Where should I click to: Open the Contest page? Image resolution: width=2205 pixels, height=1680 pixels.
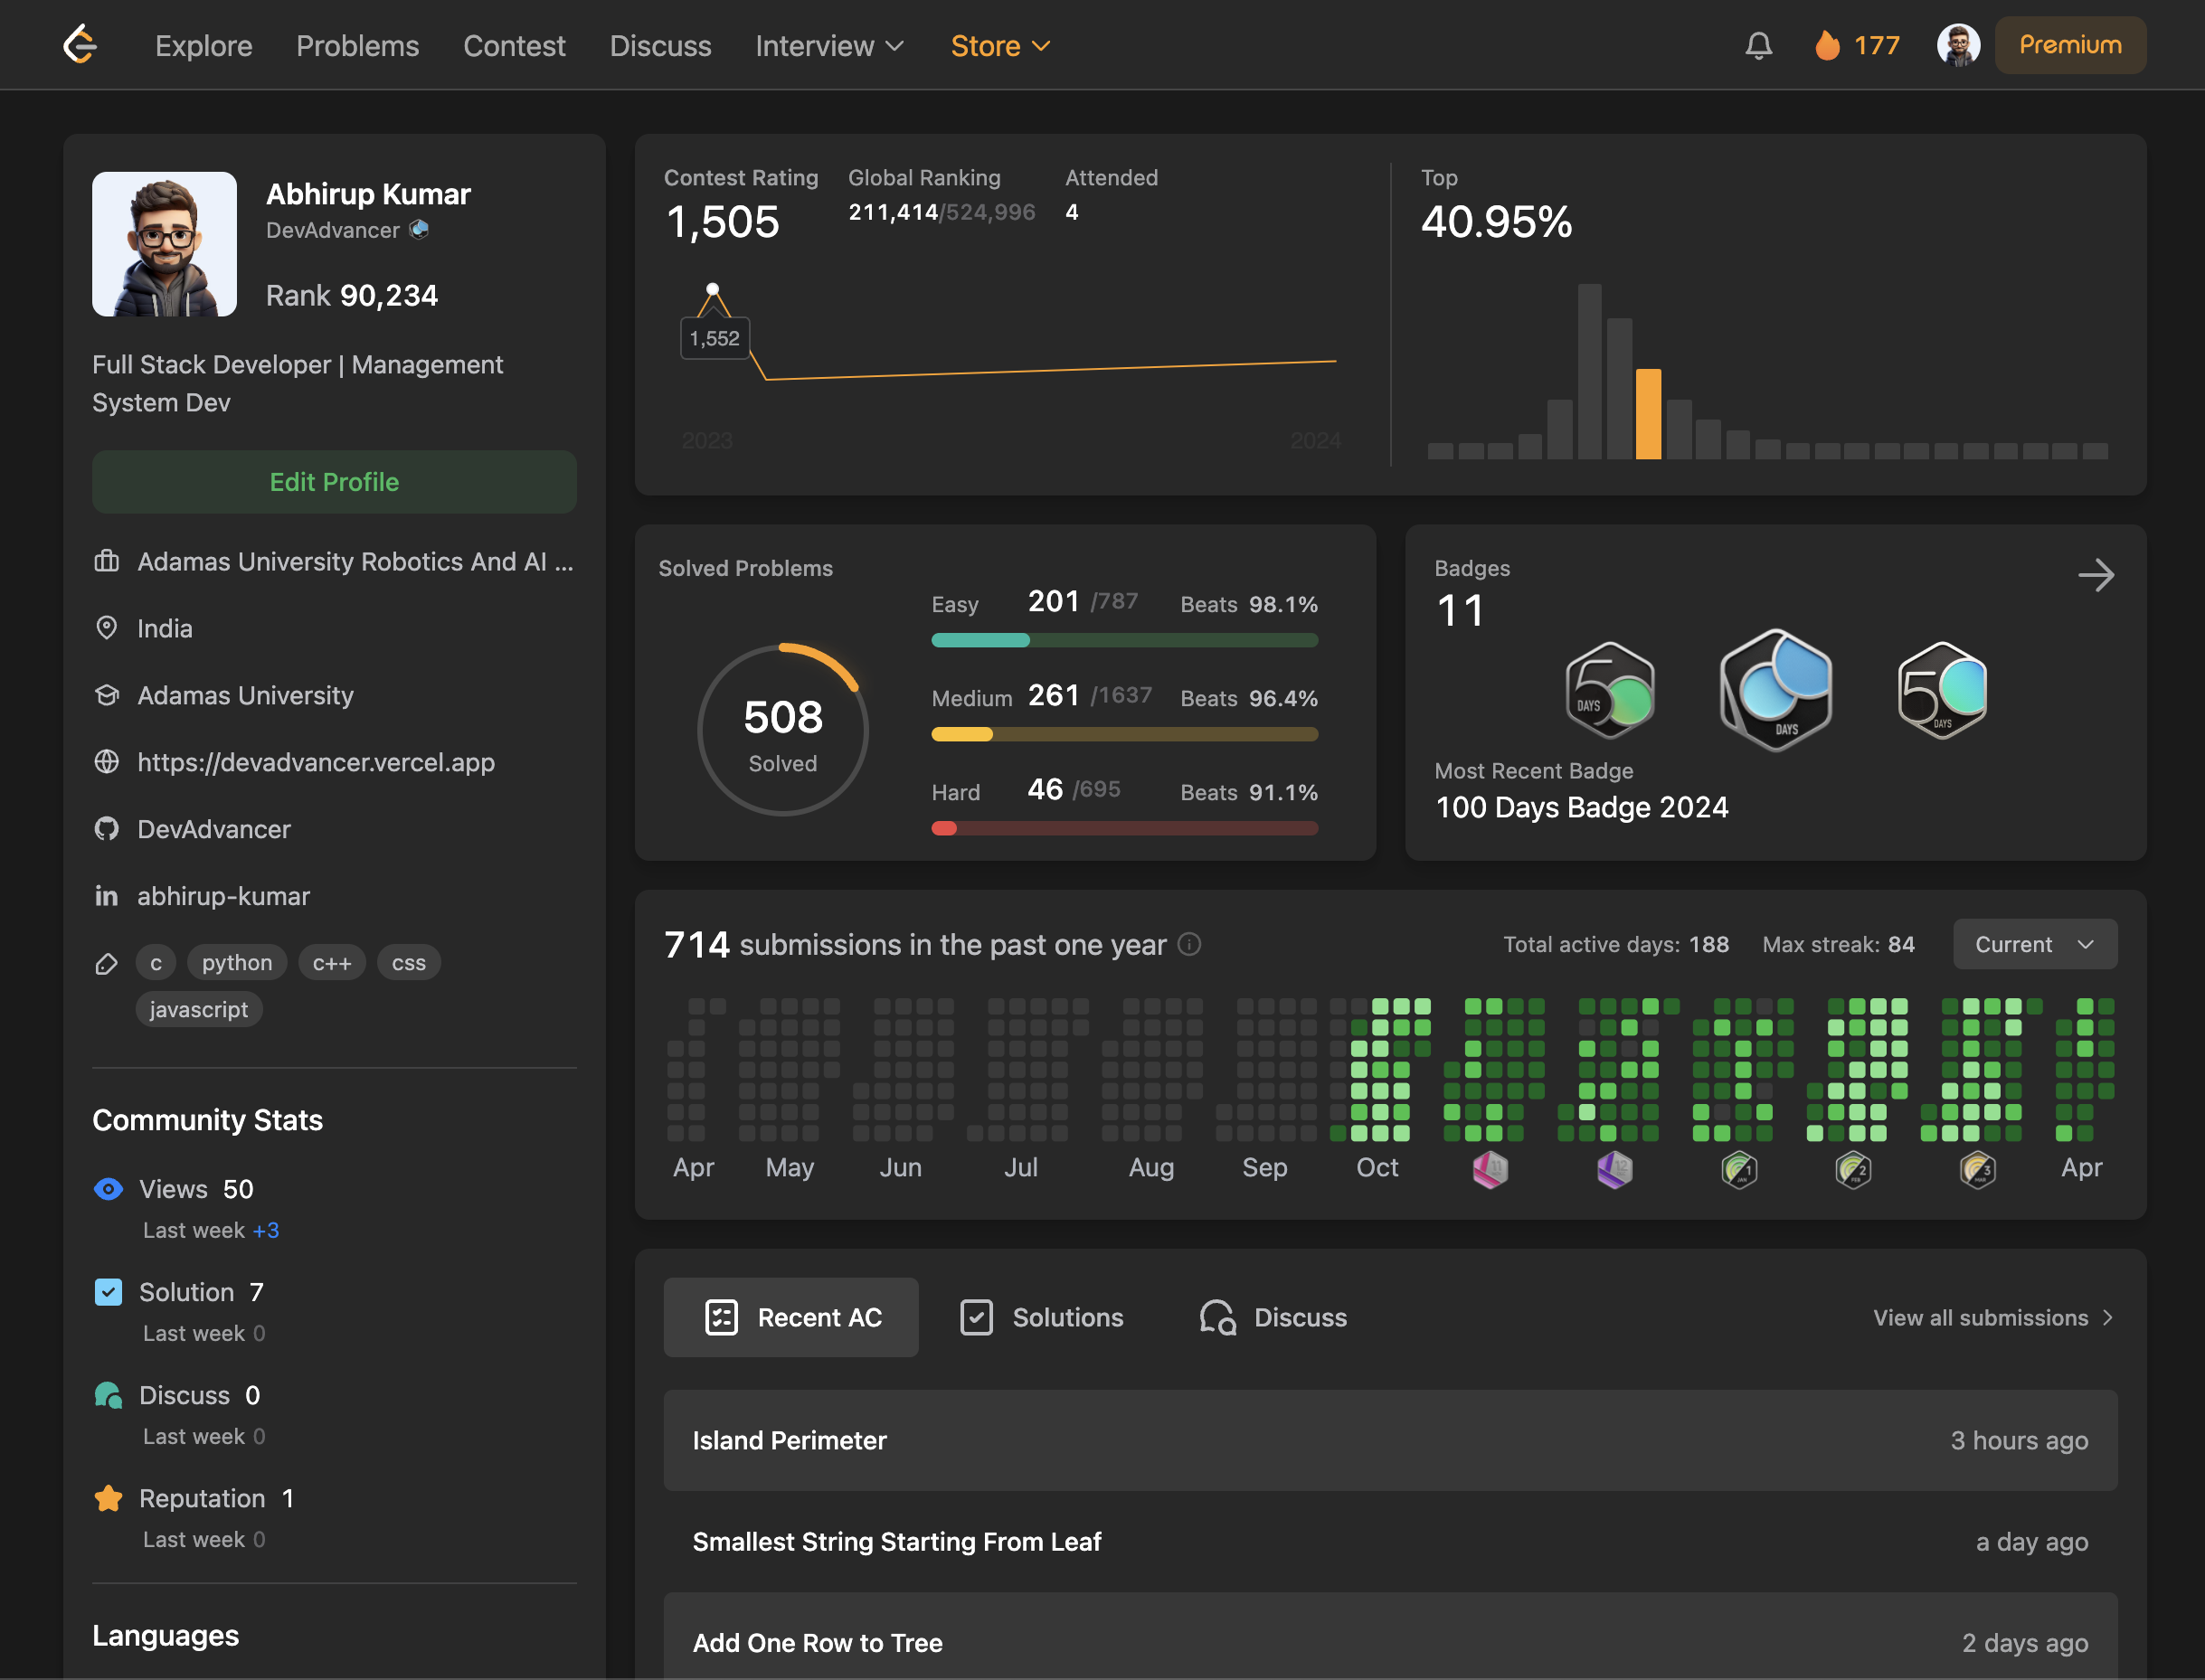[514, 46]
